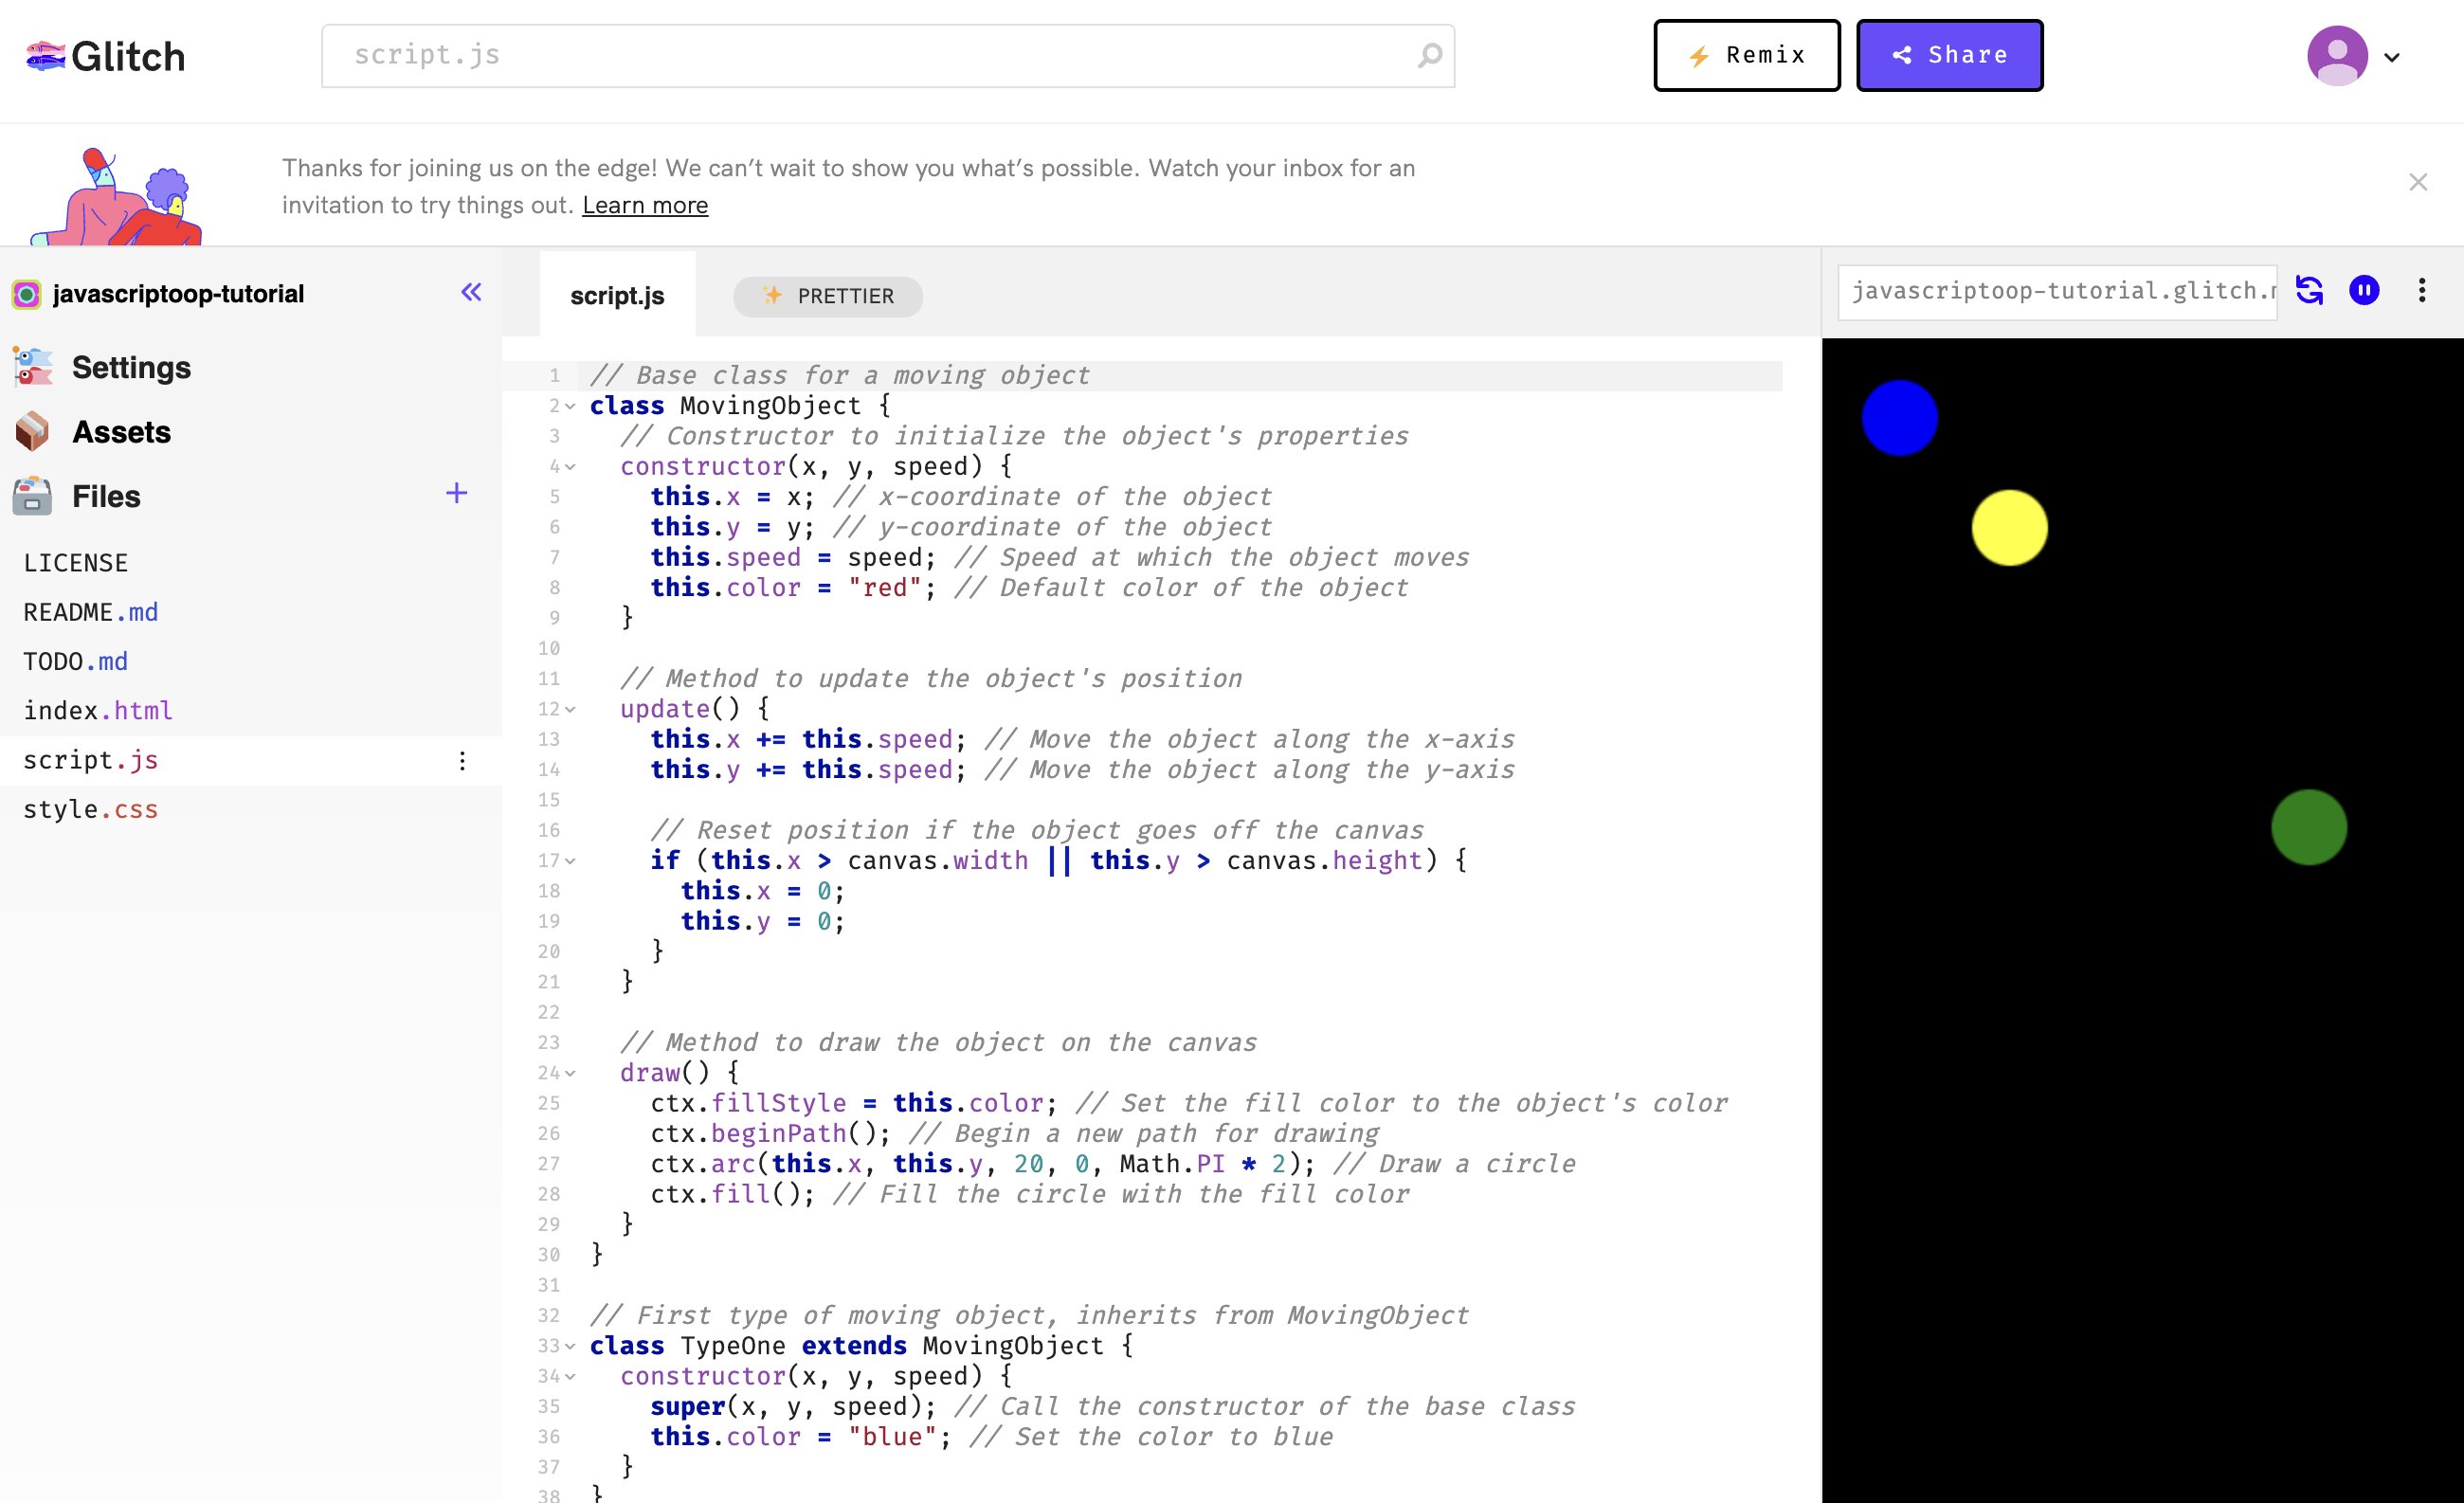Open project Settings
The width and height of the screenshot is (2464, 1503).
point(130,368)
